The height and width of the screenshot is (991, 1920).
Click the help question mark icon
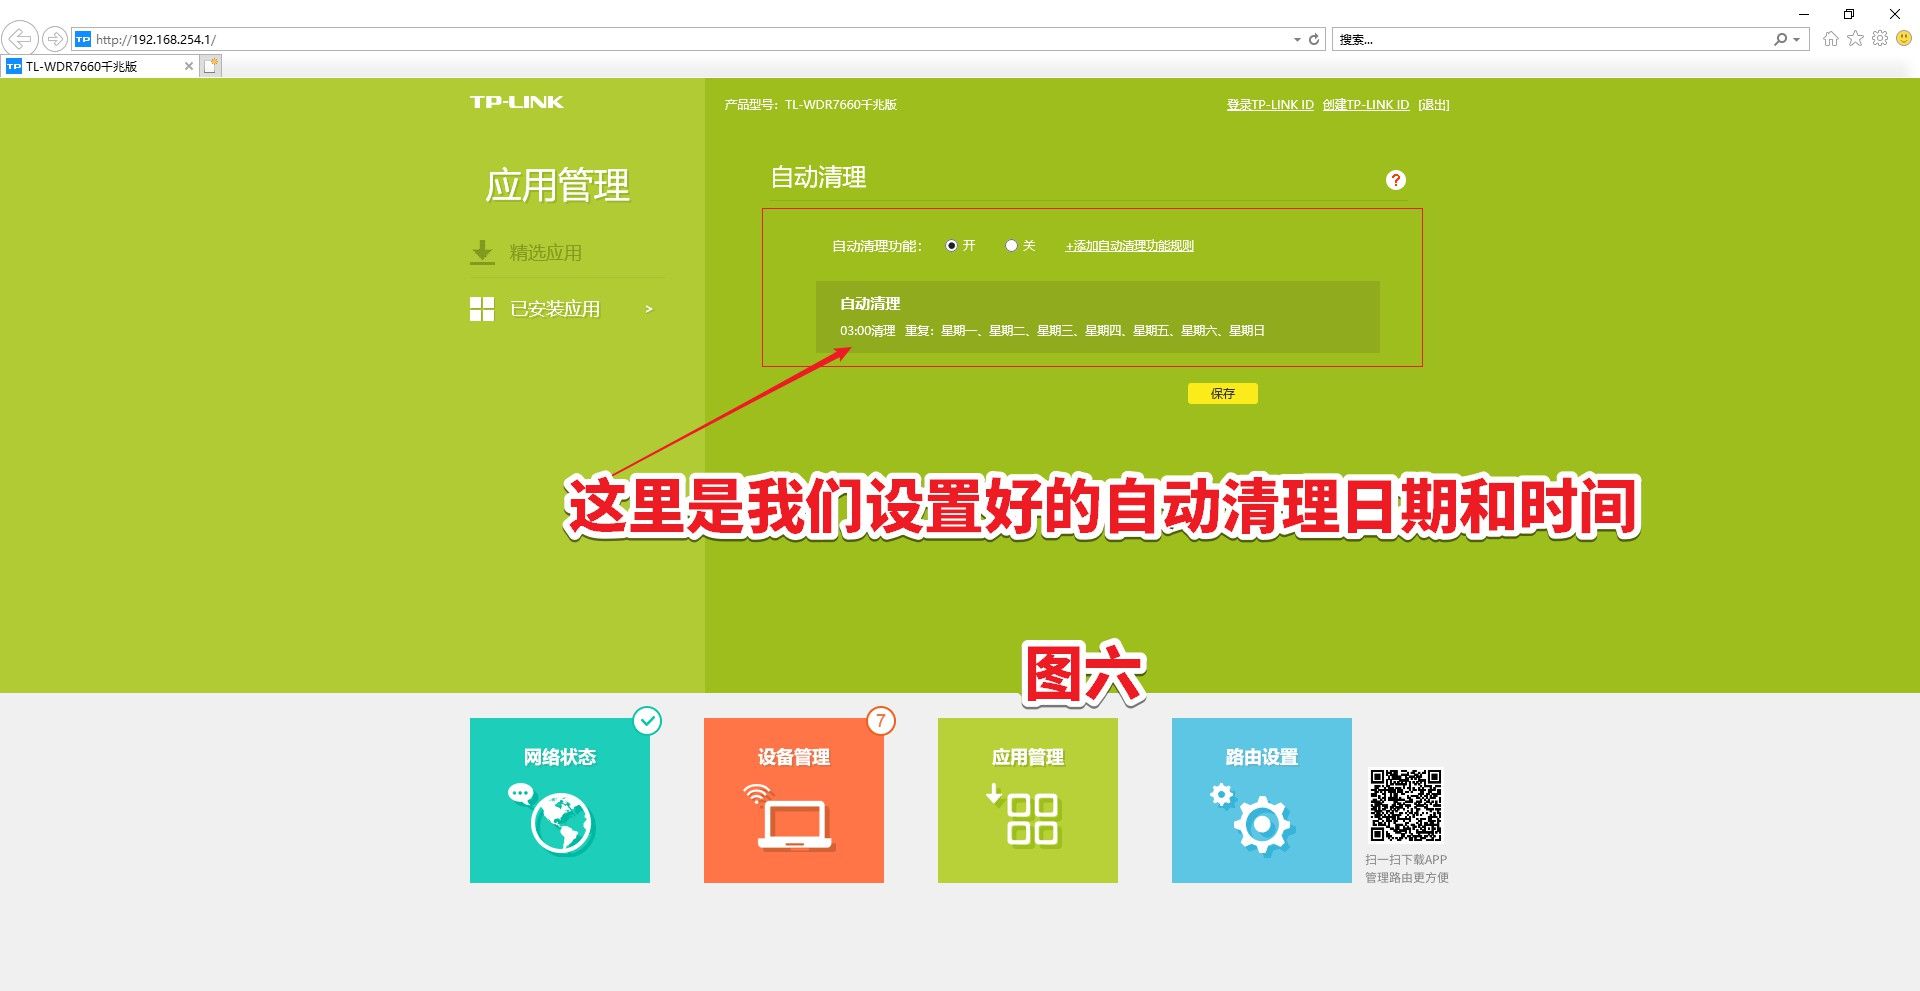point(1395,180)
